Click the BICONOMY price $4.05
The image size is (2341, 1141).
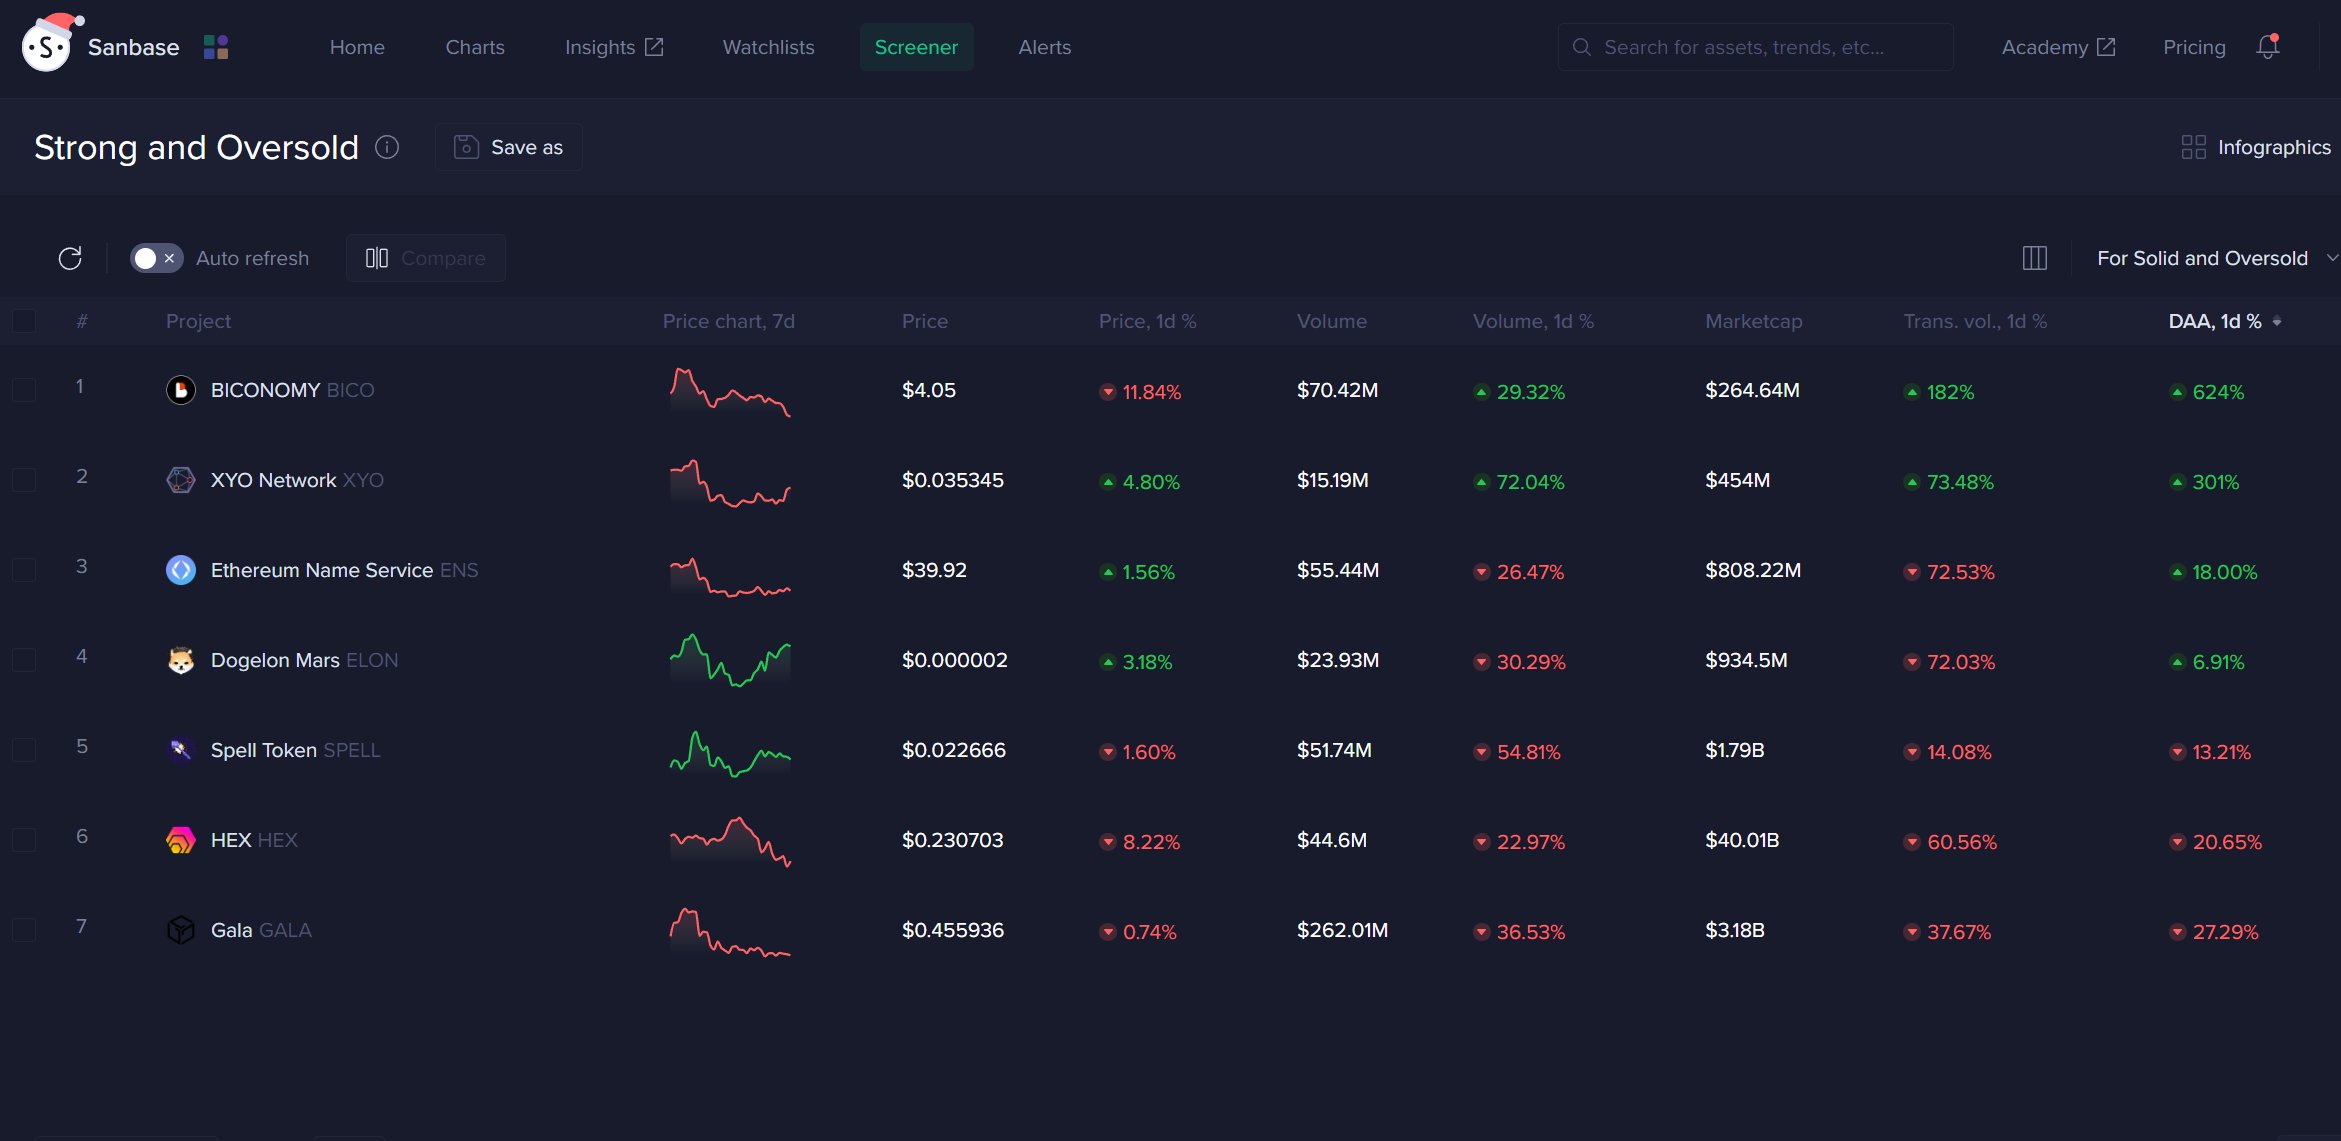[x=928, y=390]
